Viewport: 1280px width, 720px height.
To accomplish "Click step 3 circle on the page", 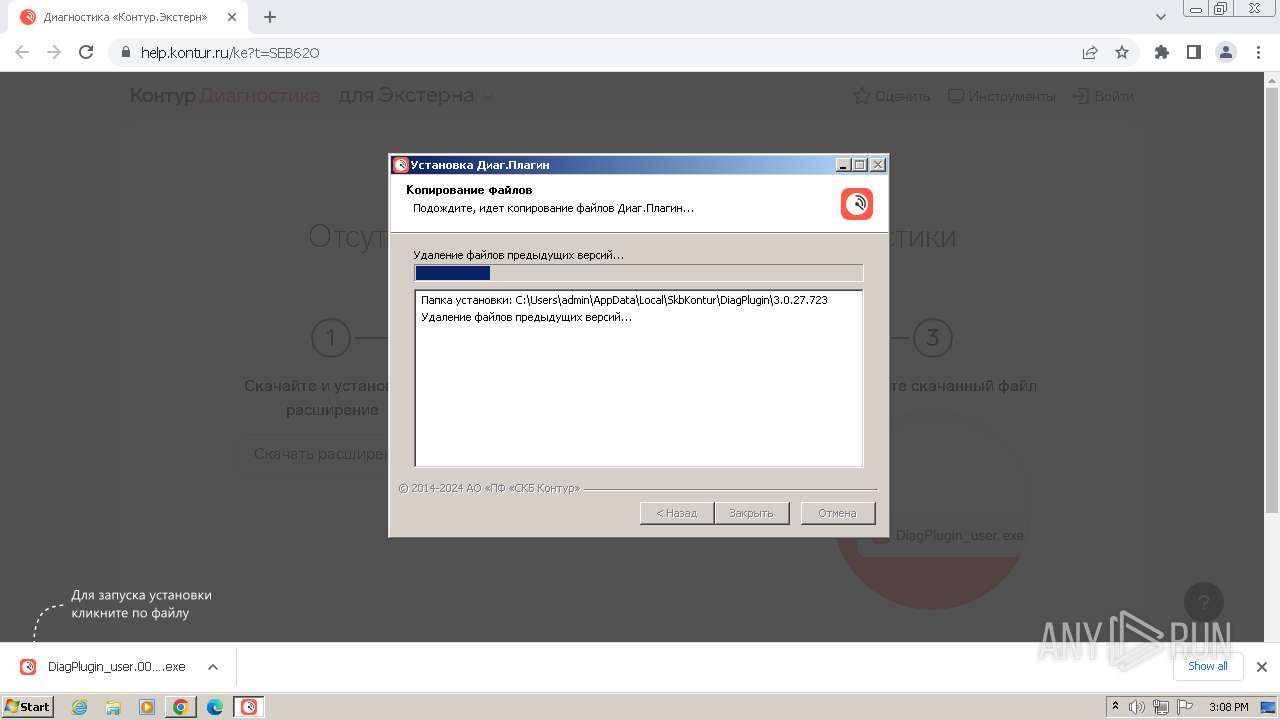I will (x=932, y=338).
